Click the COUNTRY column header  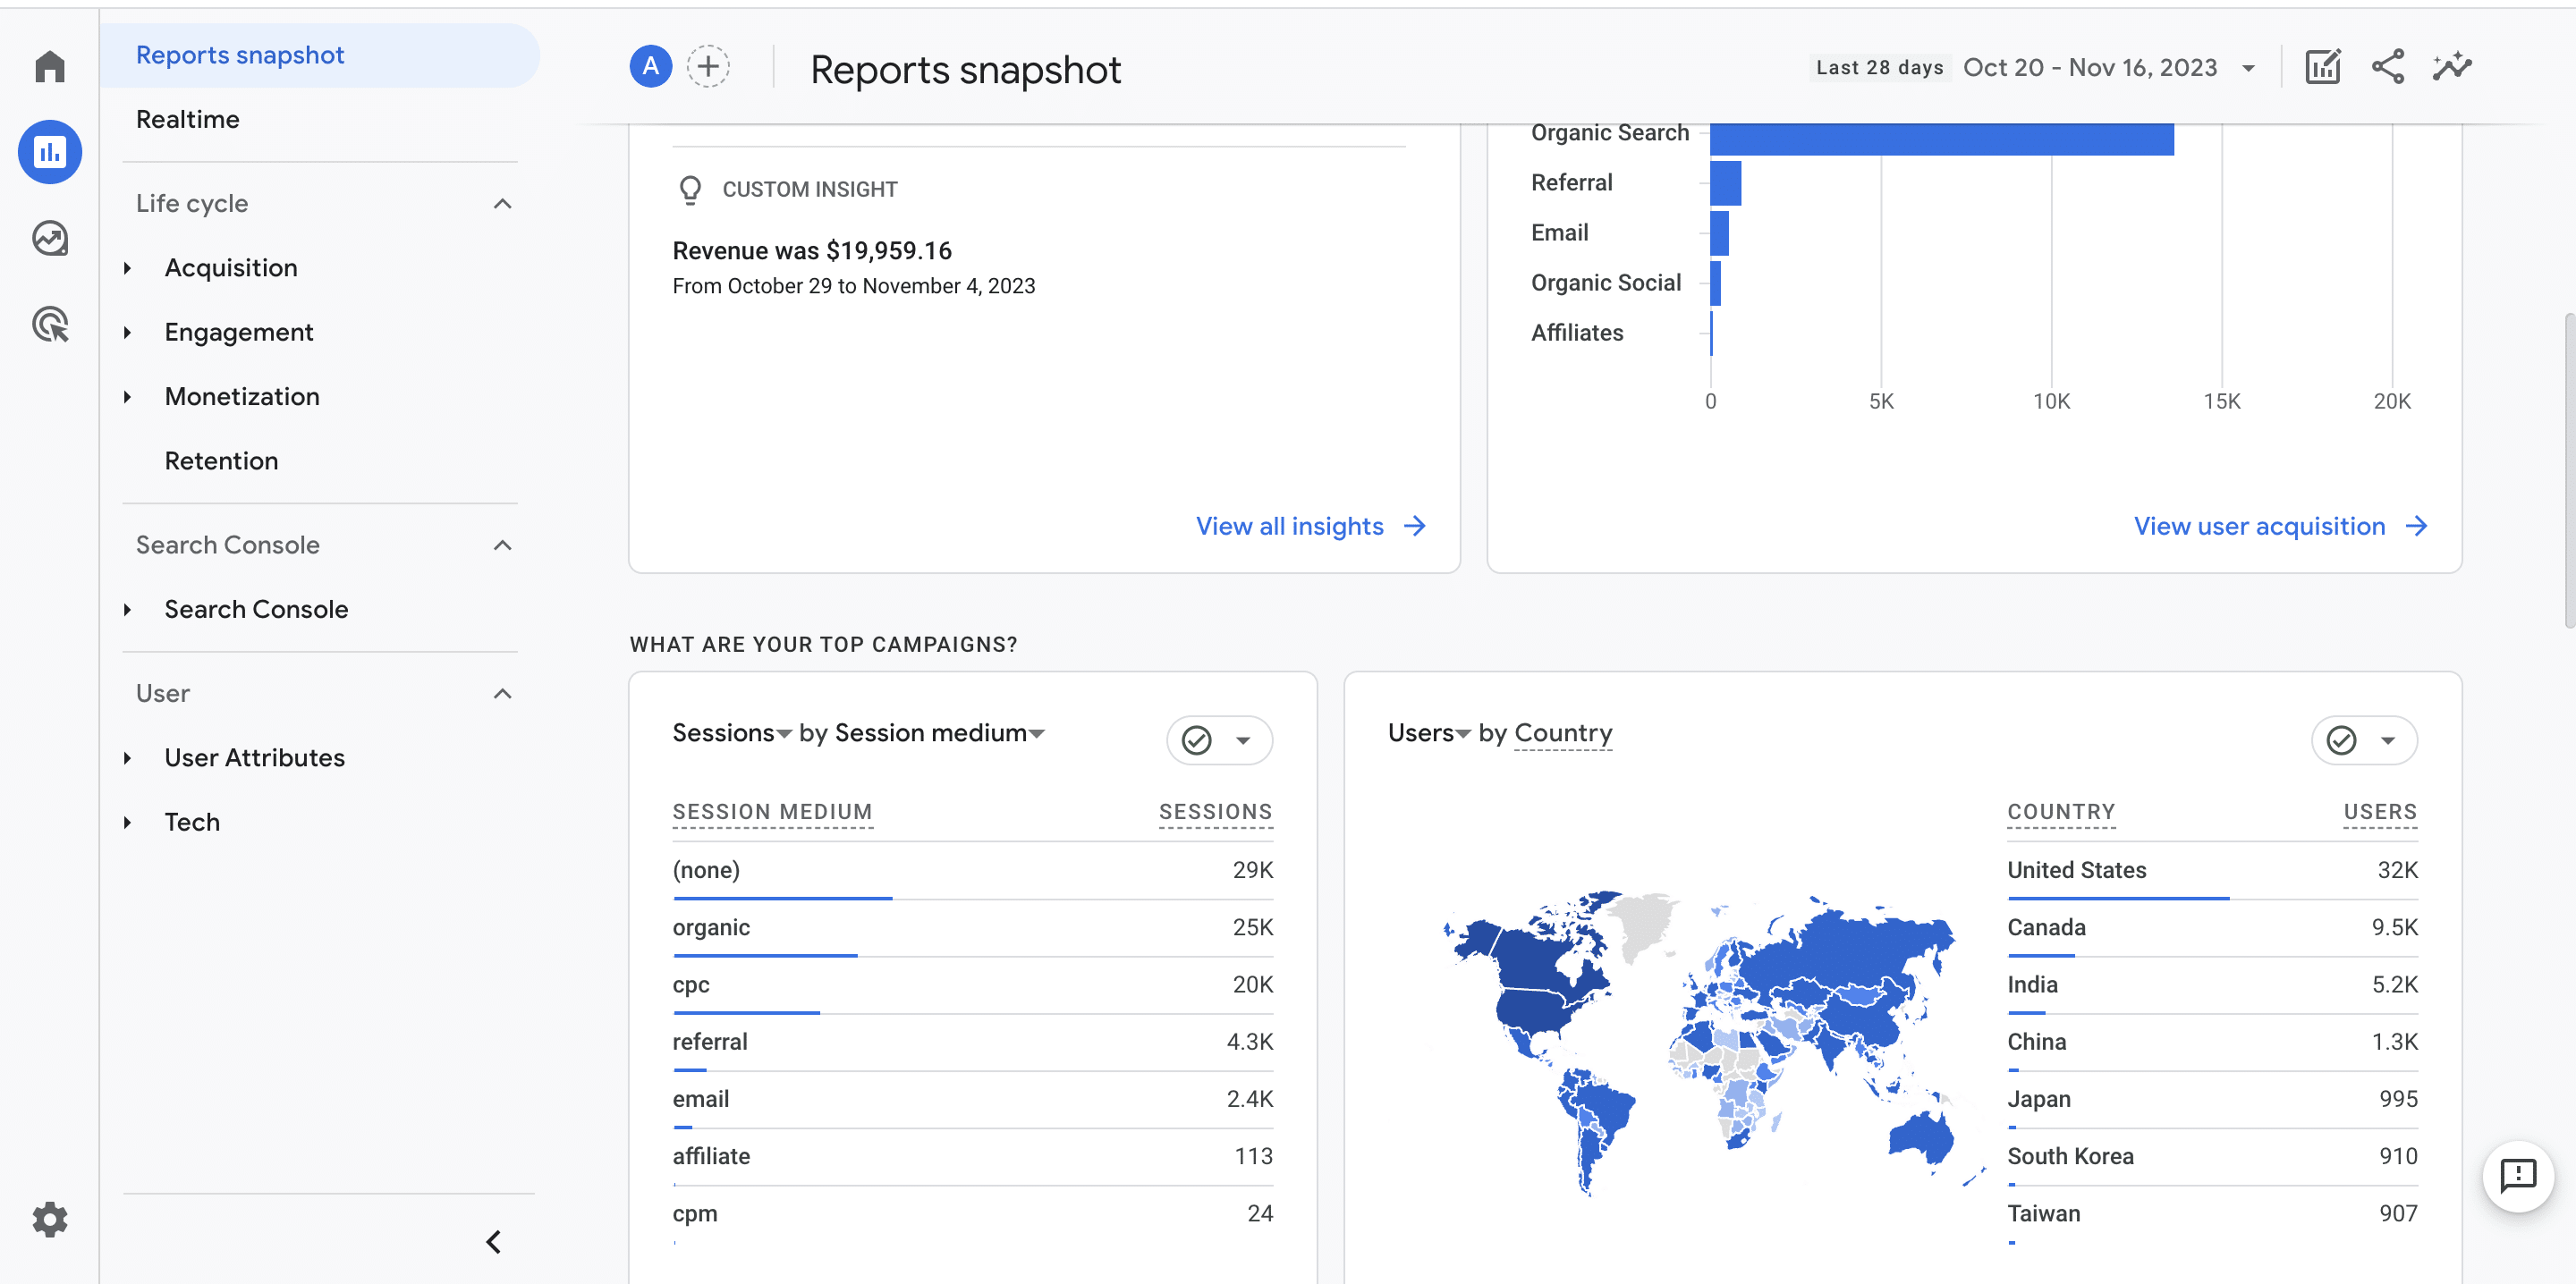[2061, 812]
